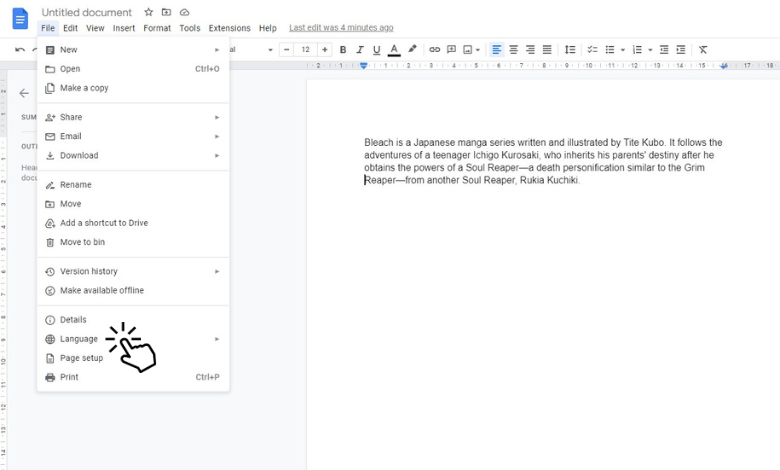Open the text color picker

[x=394, y=50]
